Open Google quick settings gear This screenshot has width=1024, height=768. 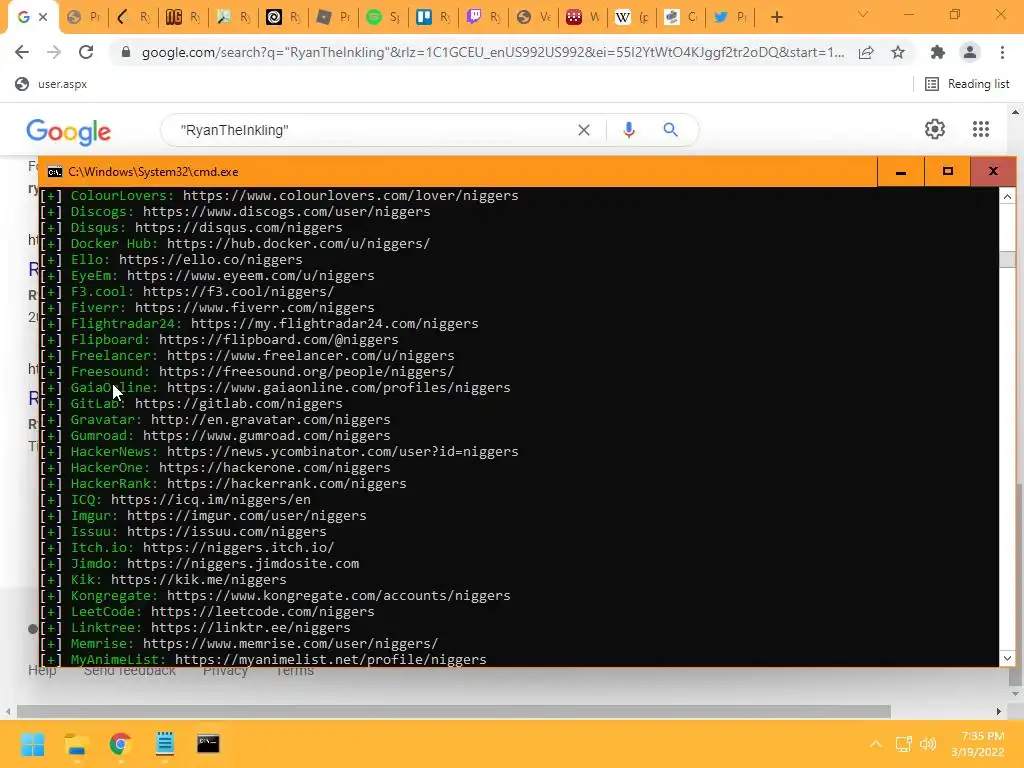coord(935,129)
